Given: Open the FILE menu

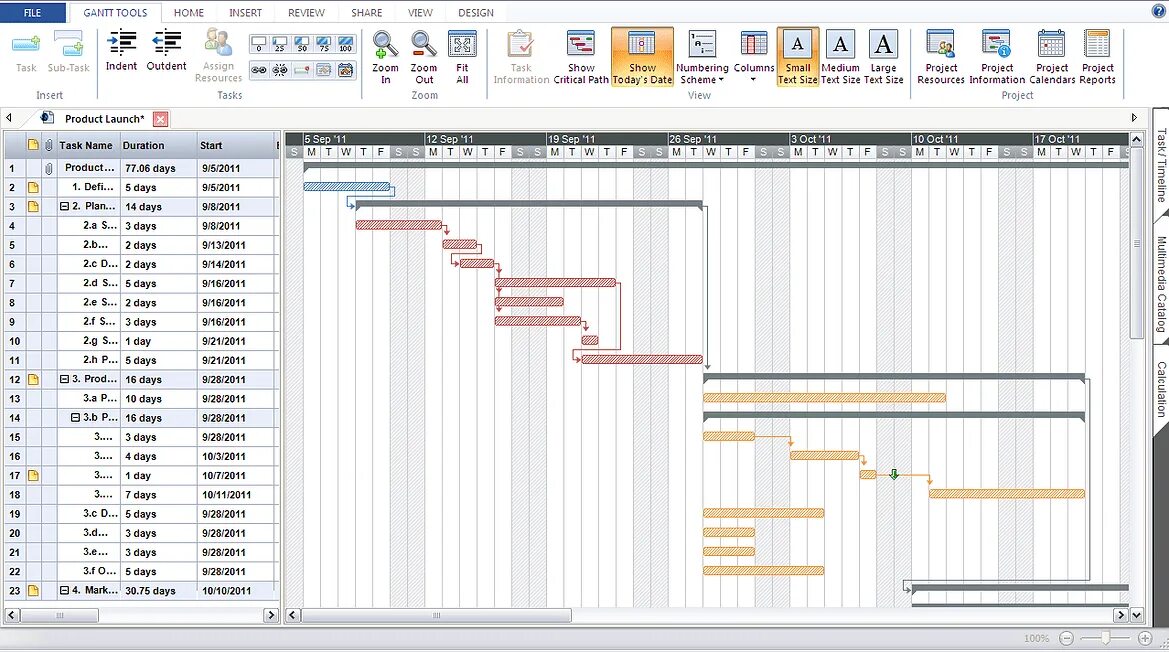Looking at the screenshot, I should click(x=33, y=13).
